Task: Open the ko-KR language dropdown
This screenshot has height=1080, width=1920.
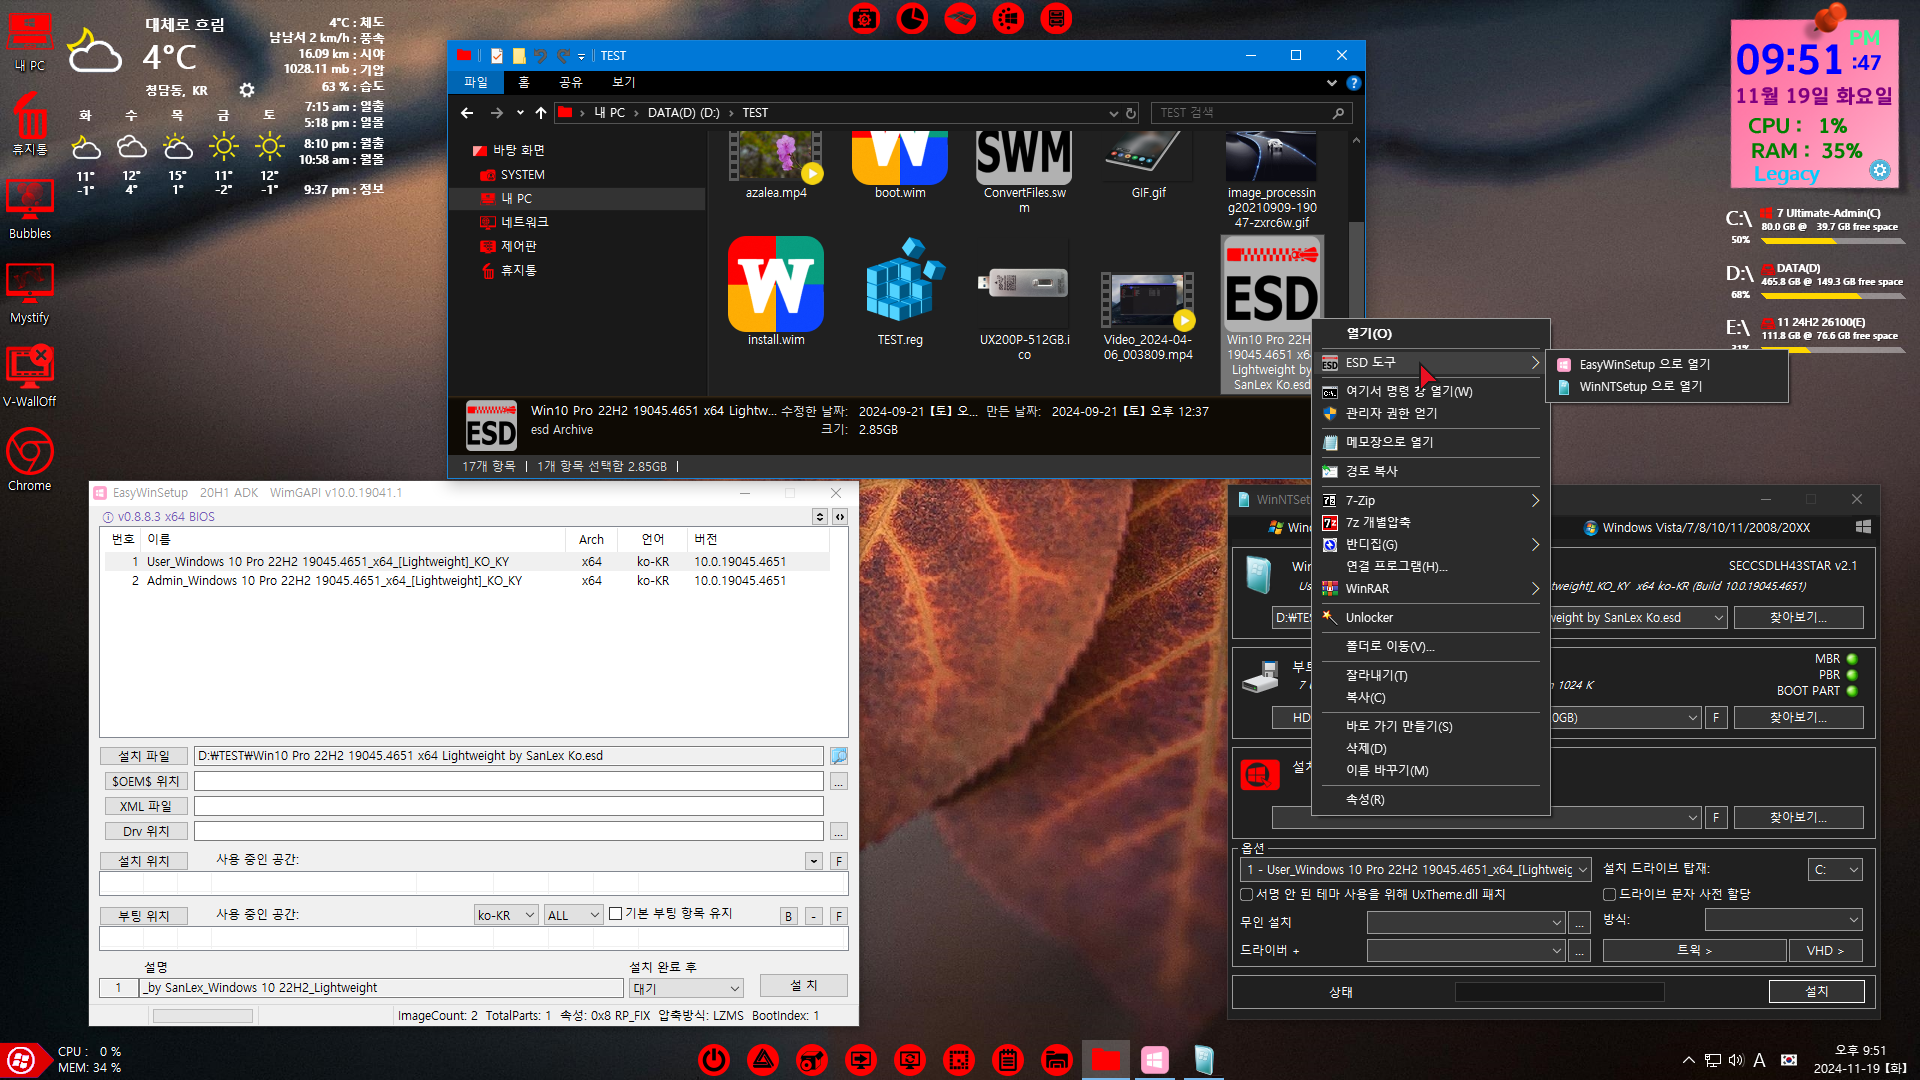Action: click(506, 915)
